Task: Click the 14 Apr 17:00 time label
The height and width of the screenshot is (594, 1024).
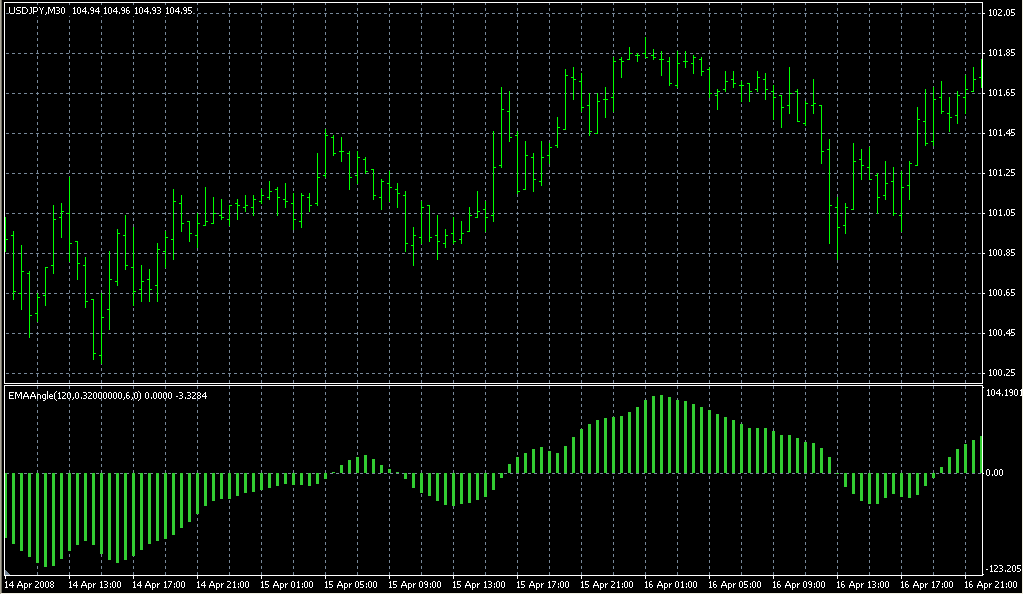Action: (160, 583)
